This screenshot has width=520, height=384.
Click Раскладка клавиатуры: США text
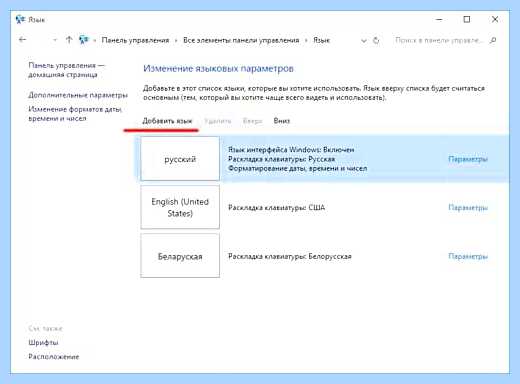276,208
